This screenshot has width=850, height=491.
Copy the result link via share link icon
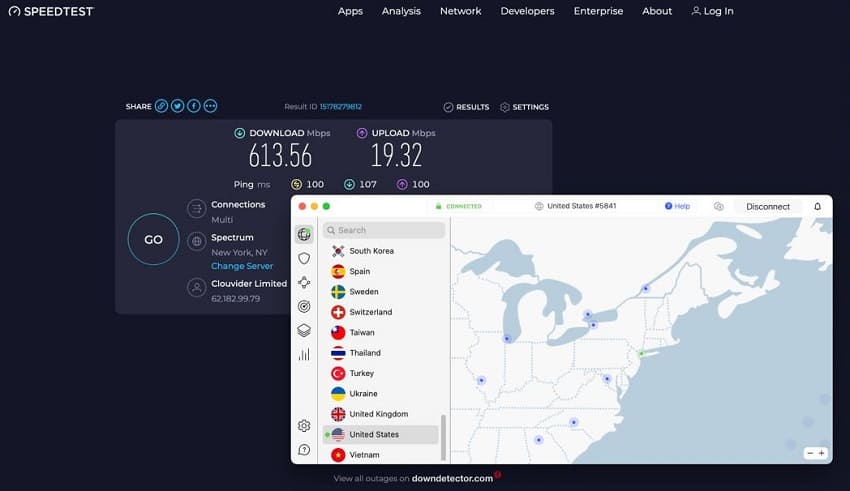coord(161,106)
